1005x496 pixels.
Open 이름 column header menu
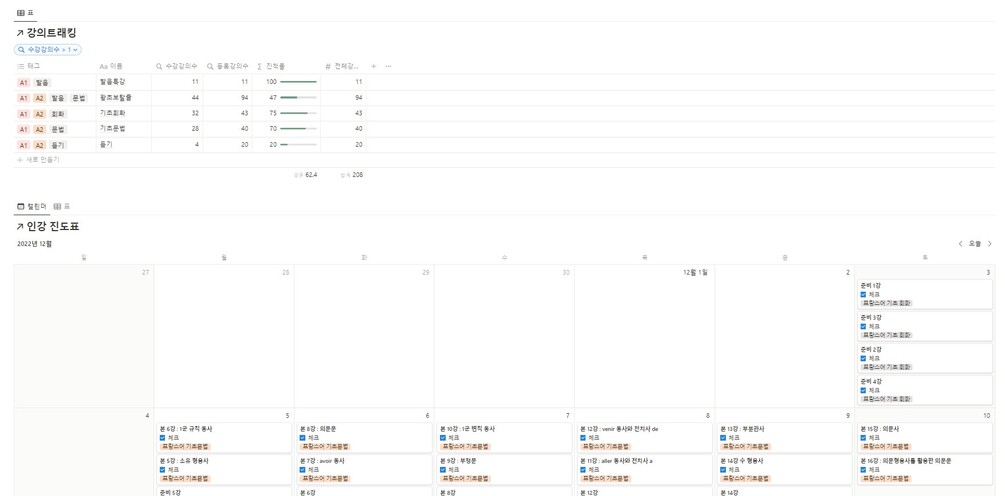[124, 66]
